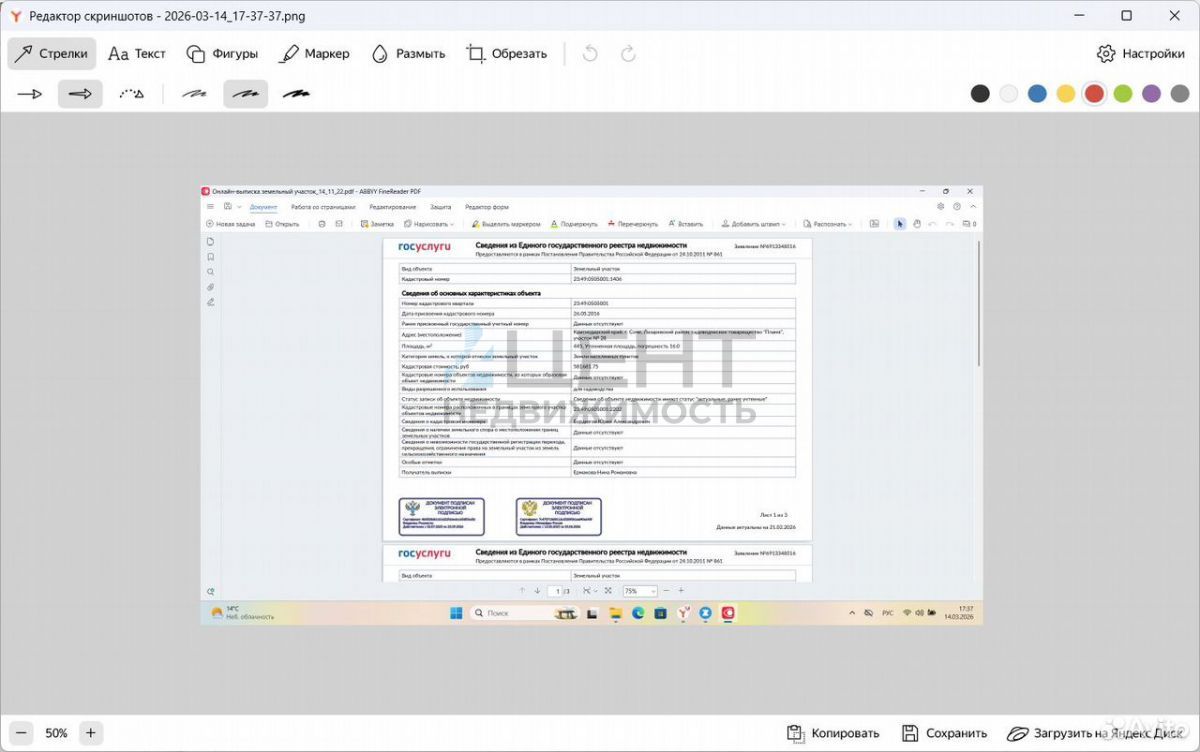Upload via Загрузить на Яндекс Диск
Screen dimensions: 1200x752
point(1097,733)
